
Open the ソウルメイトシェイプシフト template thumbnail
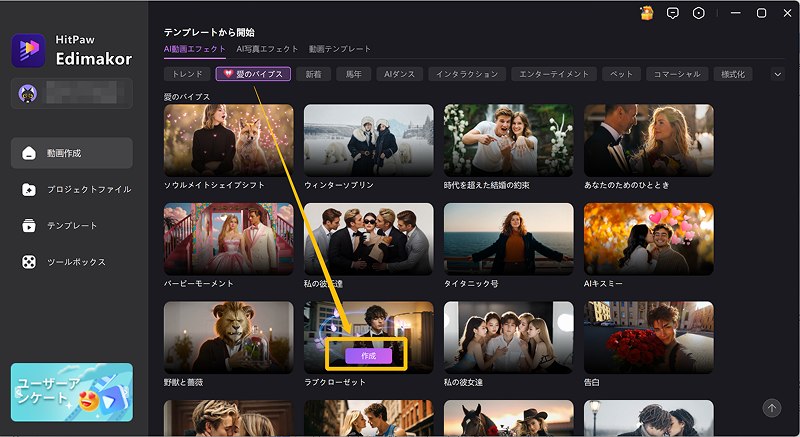[229, 140]
